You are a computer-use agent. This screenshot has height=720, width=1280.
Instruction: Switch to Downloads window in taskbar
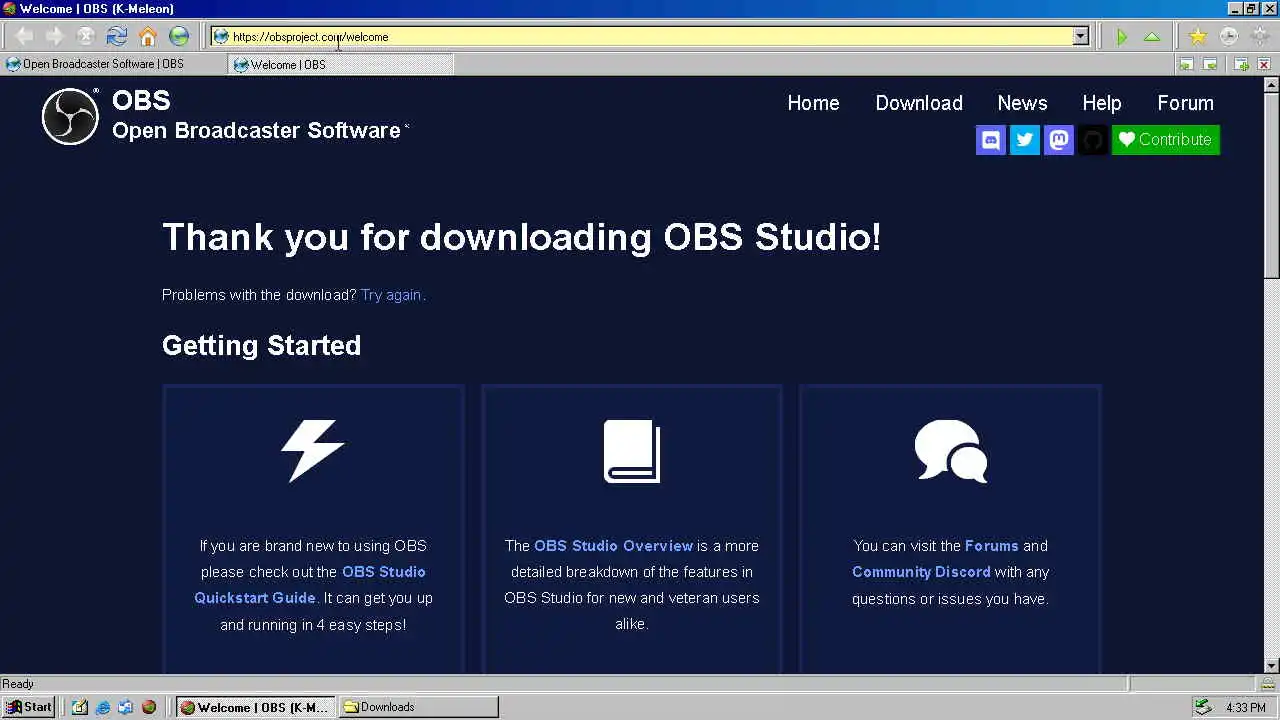[418, 707]
